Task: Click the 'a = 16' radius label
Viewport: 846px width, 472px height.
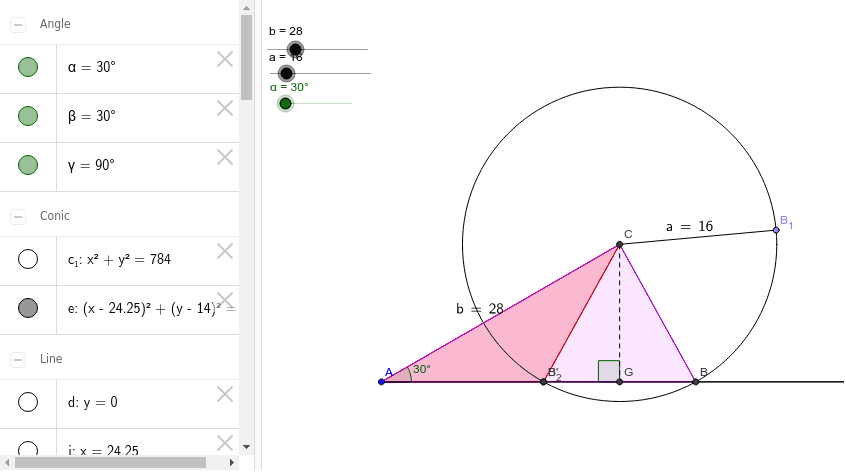Action: click(x=689, y=227)
